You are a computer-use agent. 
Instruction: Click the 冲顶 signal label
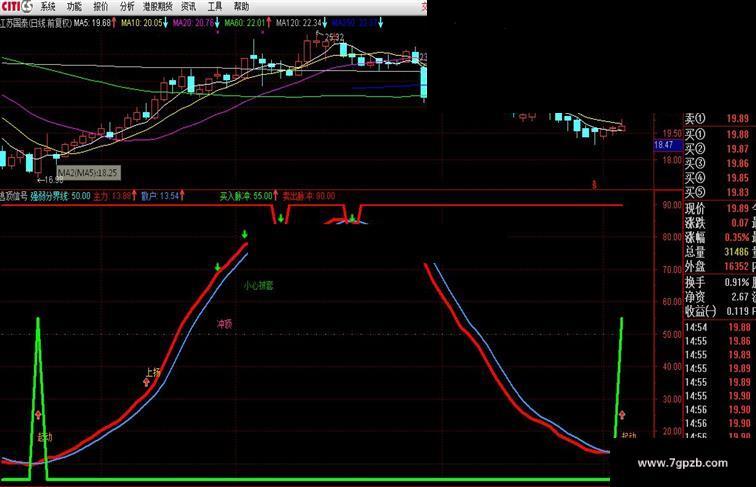pyautogui.click(x=224, y=324)
